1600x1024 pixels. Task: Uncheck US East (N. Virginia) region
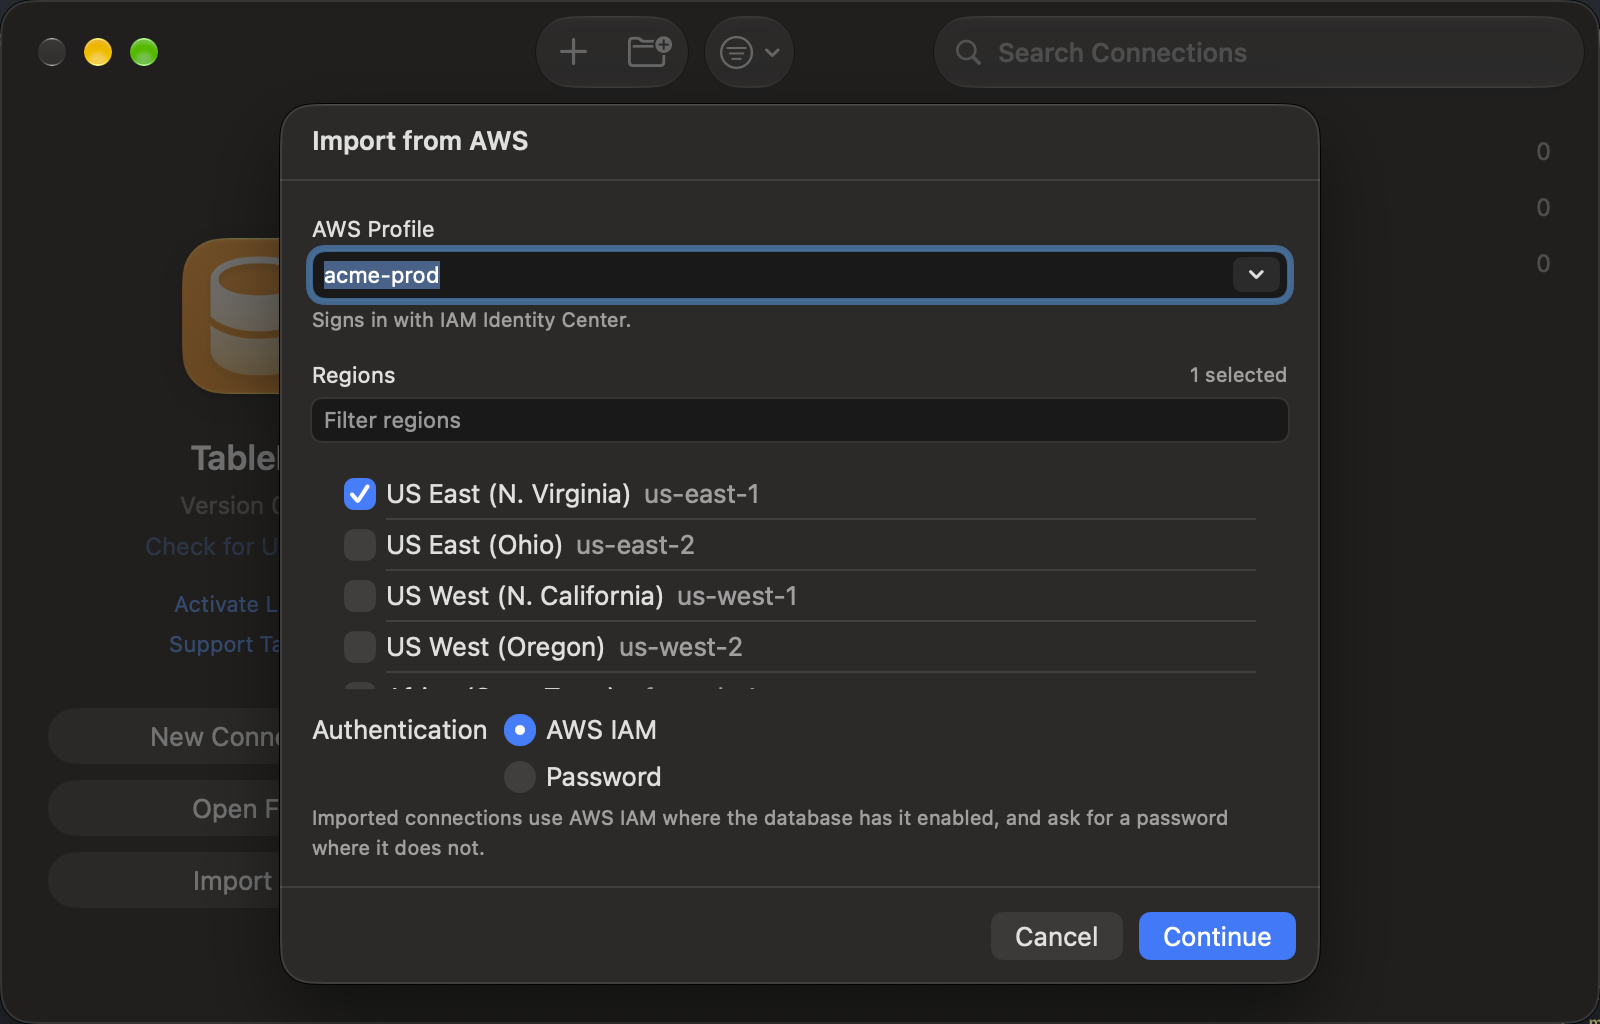coord(360,494)
